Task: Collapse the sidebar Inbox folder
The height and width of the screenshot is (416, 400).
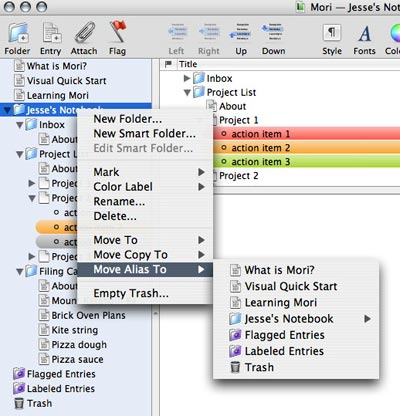Action: click(19, 125)
